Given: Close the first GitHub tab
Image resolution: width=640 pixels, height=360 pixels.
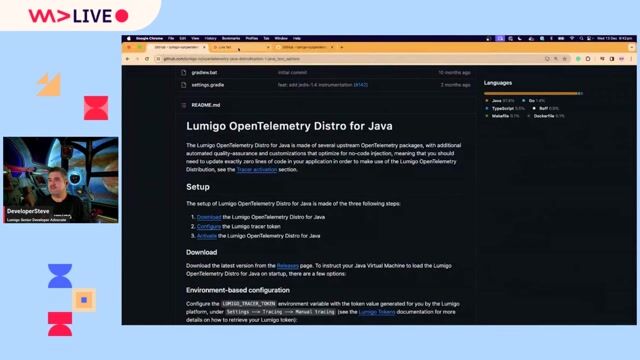Looking at the screenshot, I should pyautogui.click(x=204, y=47).
